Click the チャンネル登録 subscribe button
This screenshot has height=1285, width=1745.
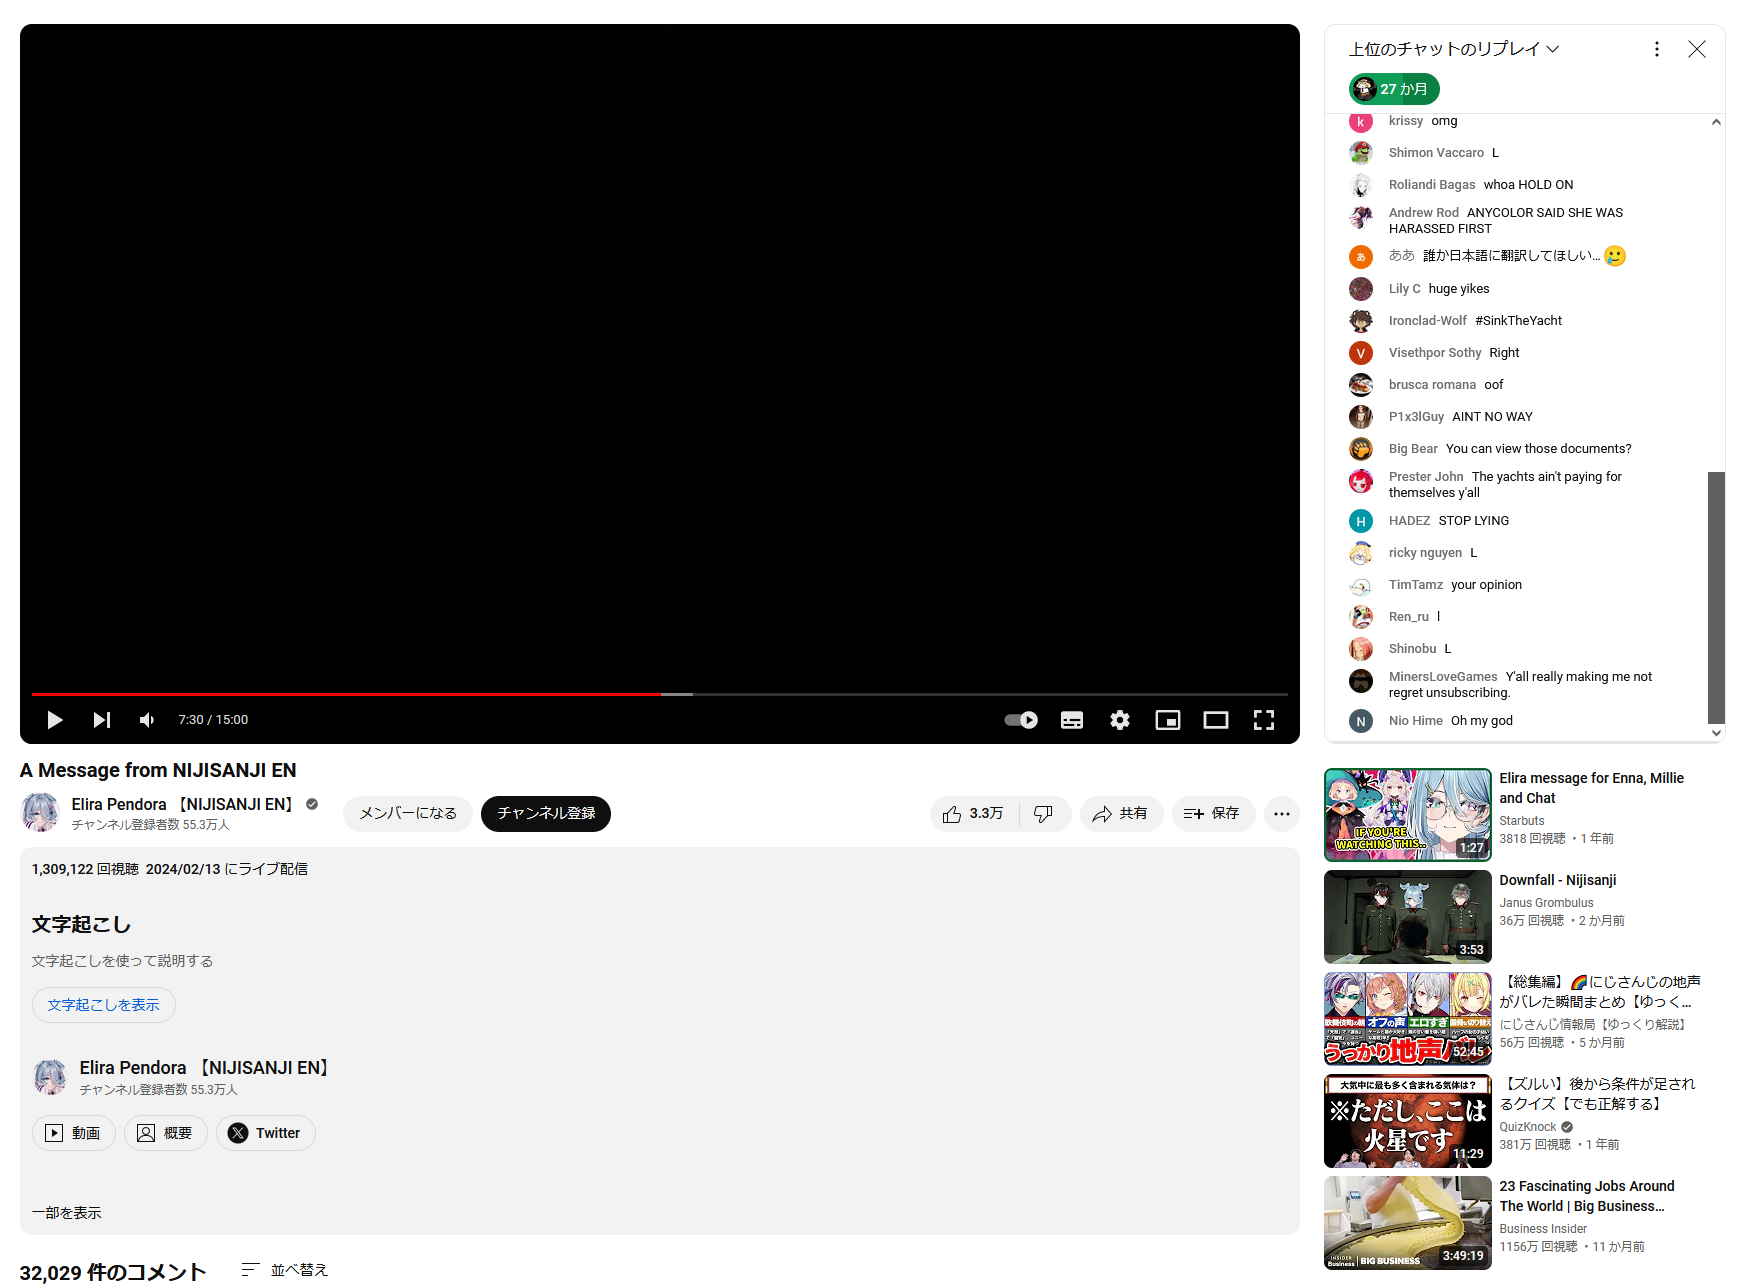pyautogui.click(x=546, y=814)
